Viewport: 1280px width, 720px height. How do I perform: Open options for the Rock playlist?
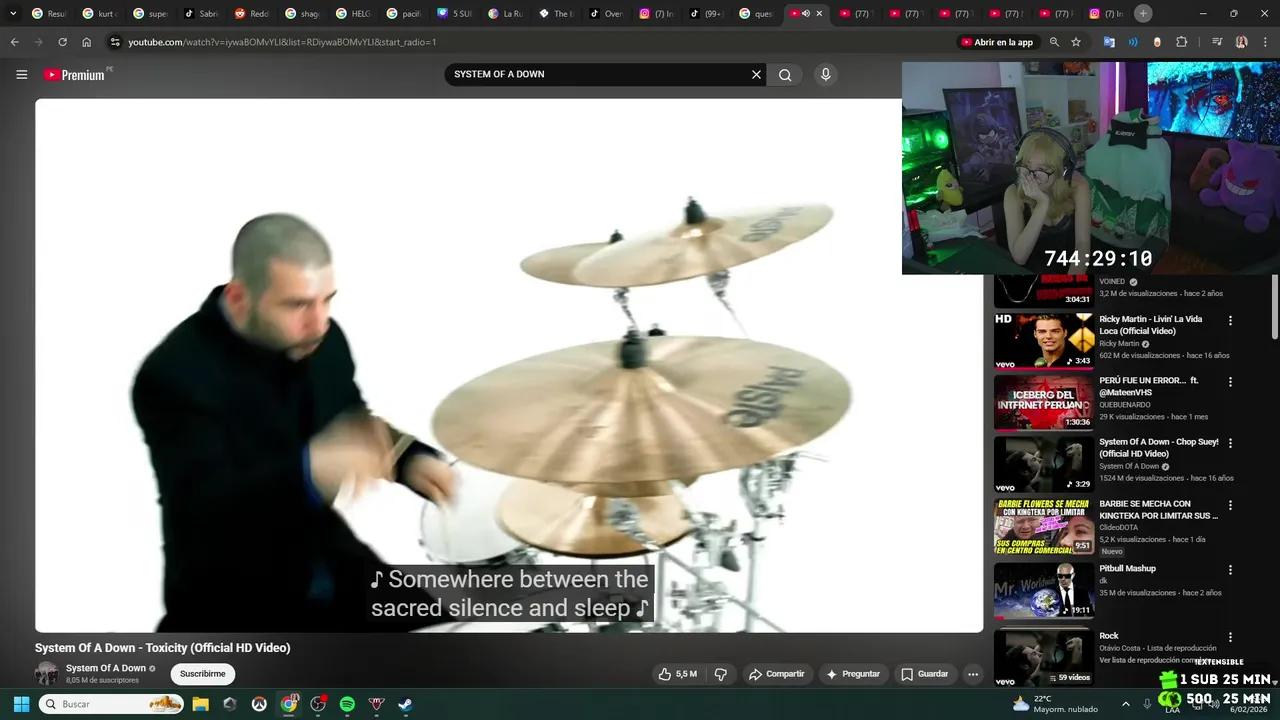point(1230,637)
